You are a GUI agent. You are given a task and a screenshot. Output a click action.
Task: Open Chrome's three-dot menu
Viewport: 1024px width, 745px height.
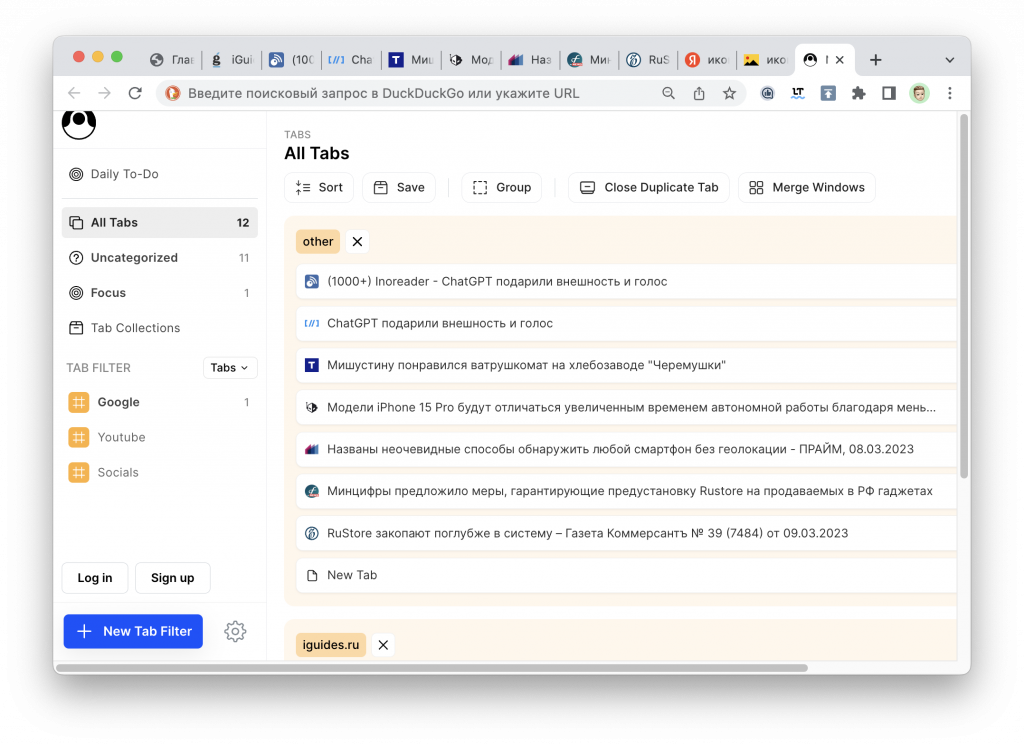tap(950, 93)
